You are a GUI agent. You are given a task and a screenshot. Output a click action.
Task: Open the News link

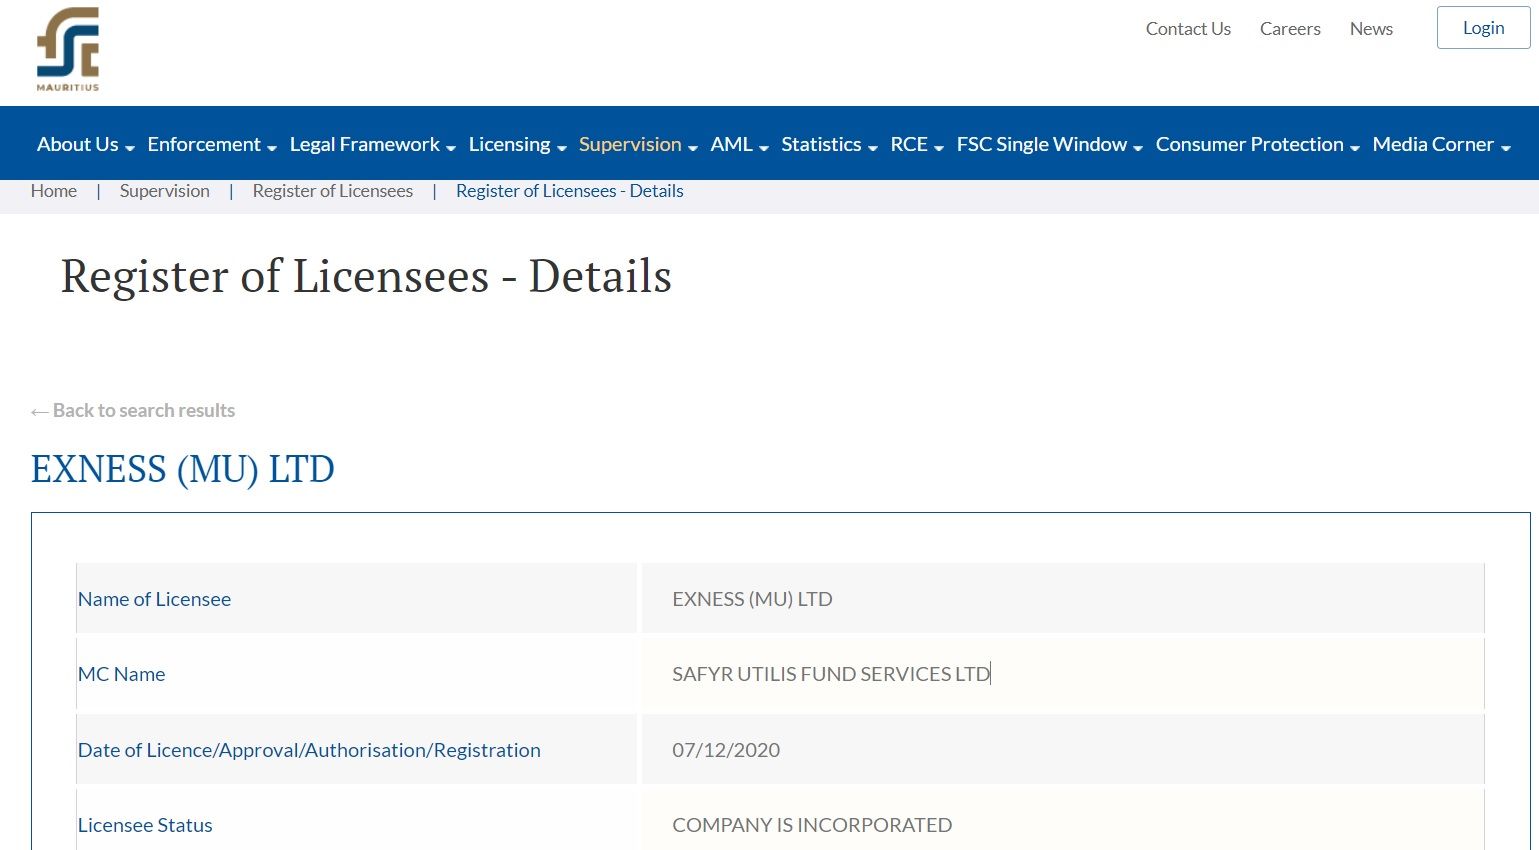tap(1371, 29)
